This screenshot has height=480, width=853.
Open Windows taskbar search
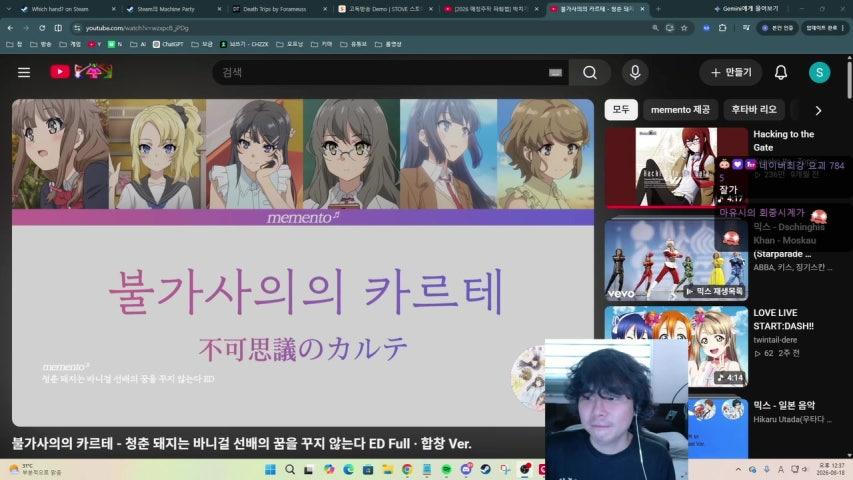click(x=290, y=469)
